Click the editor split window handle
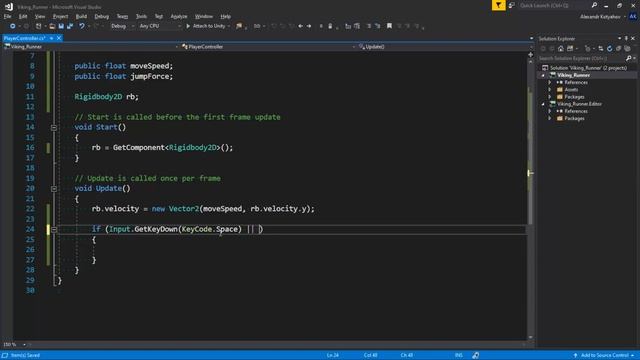Screen dimensions: 640x360 point(530,54)
